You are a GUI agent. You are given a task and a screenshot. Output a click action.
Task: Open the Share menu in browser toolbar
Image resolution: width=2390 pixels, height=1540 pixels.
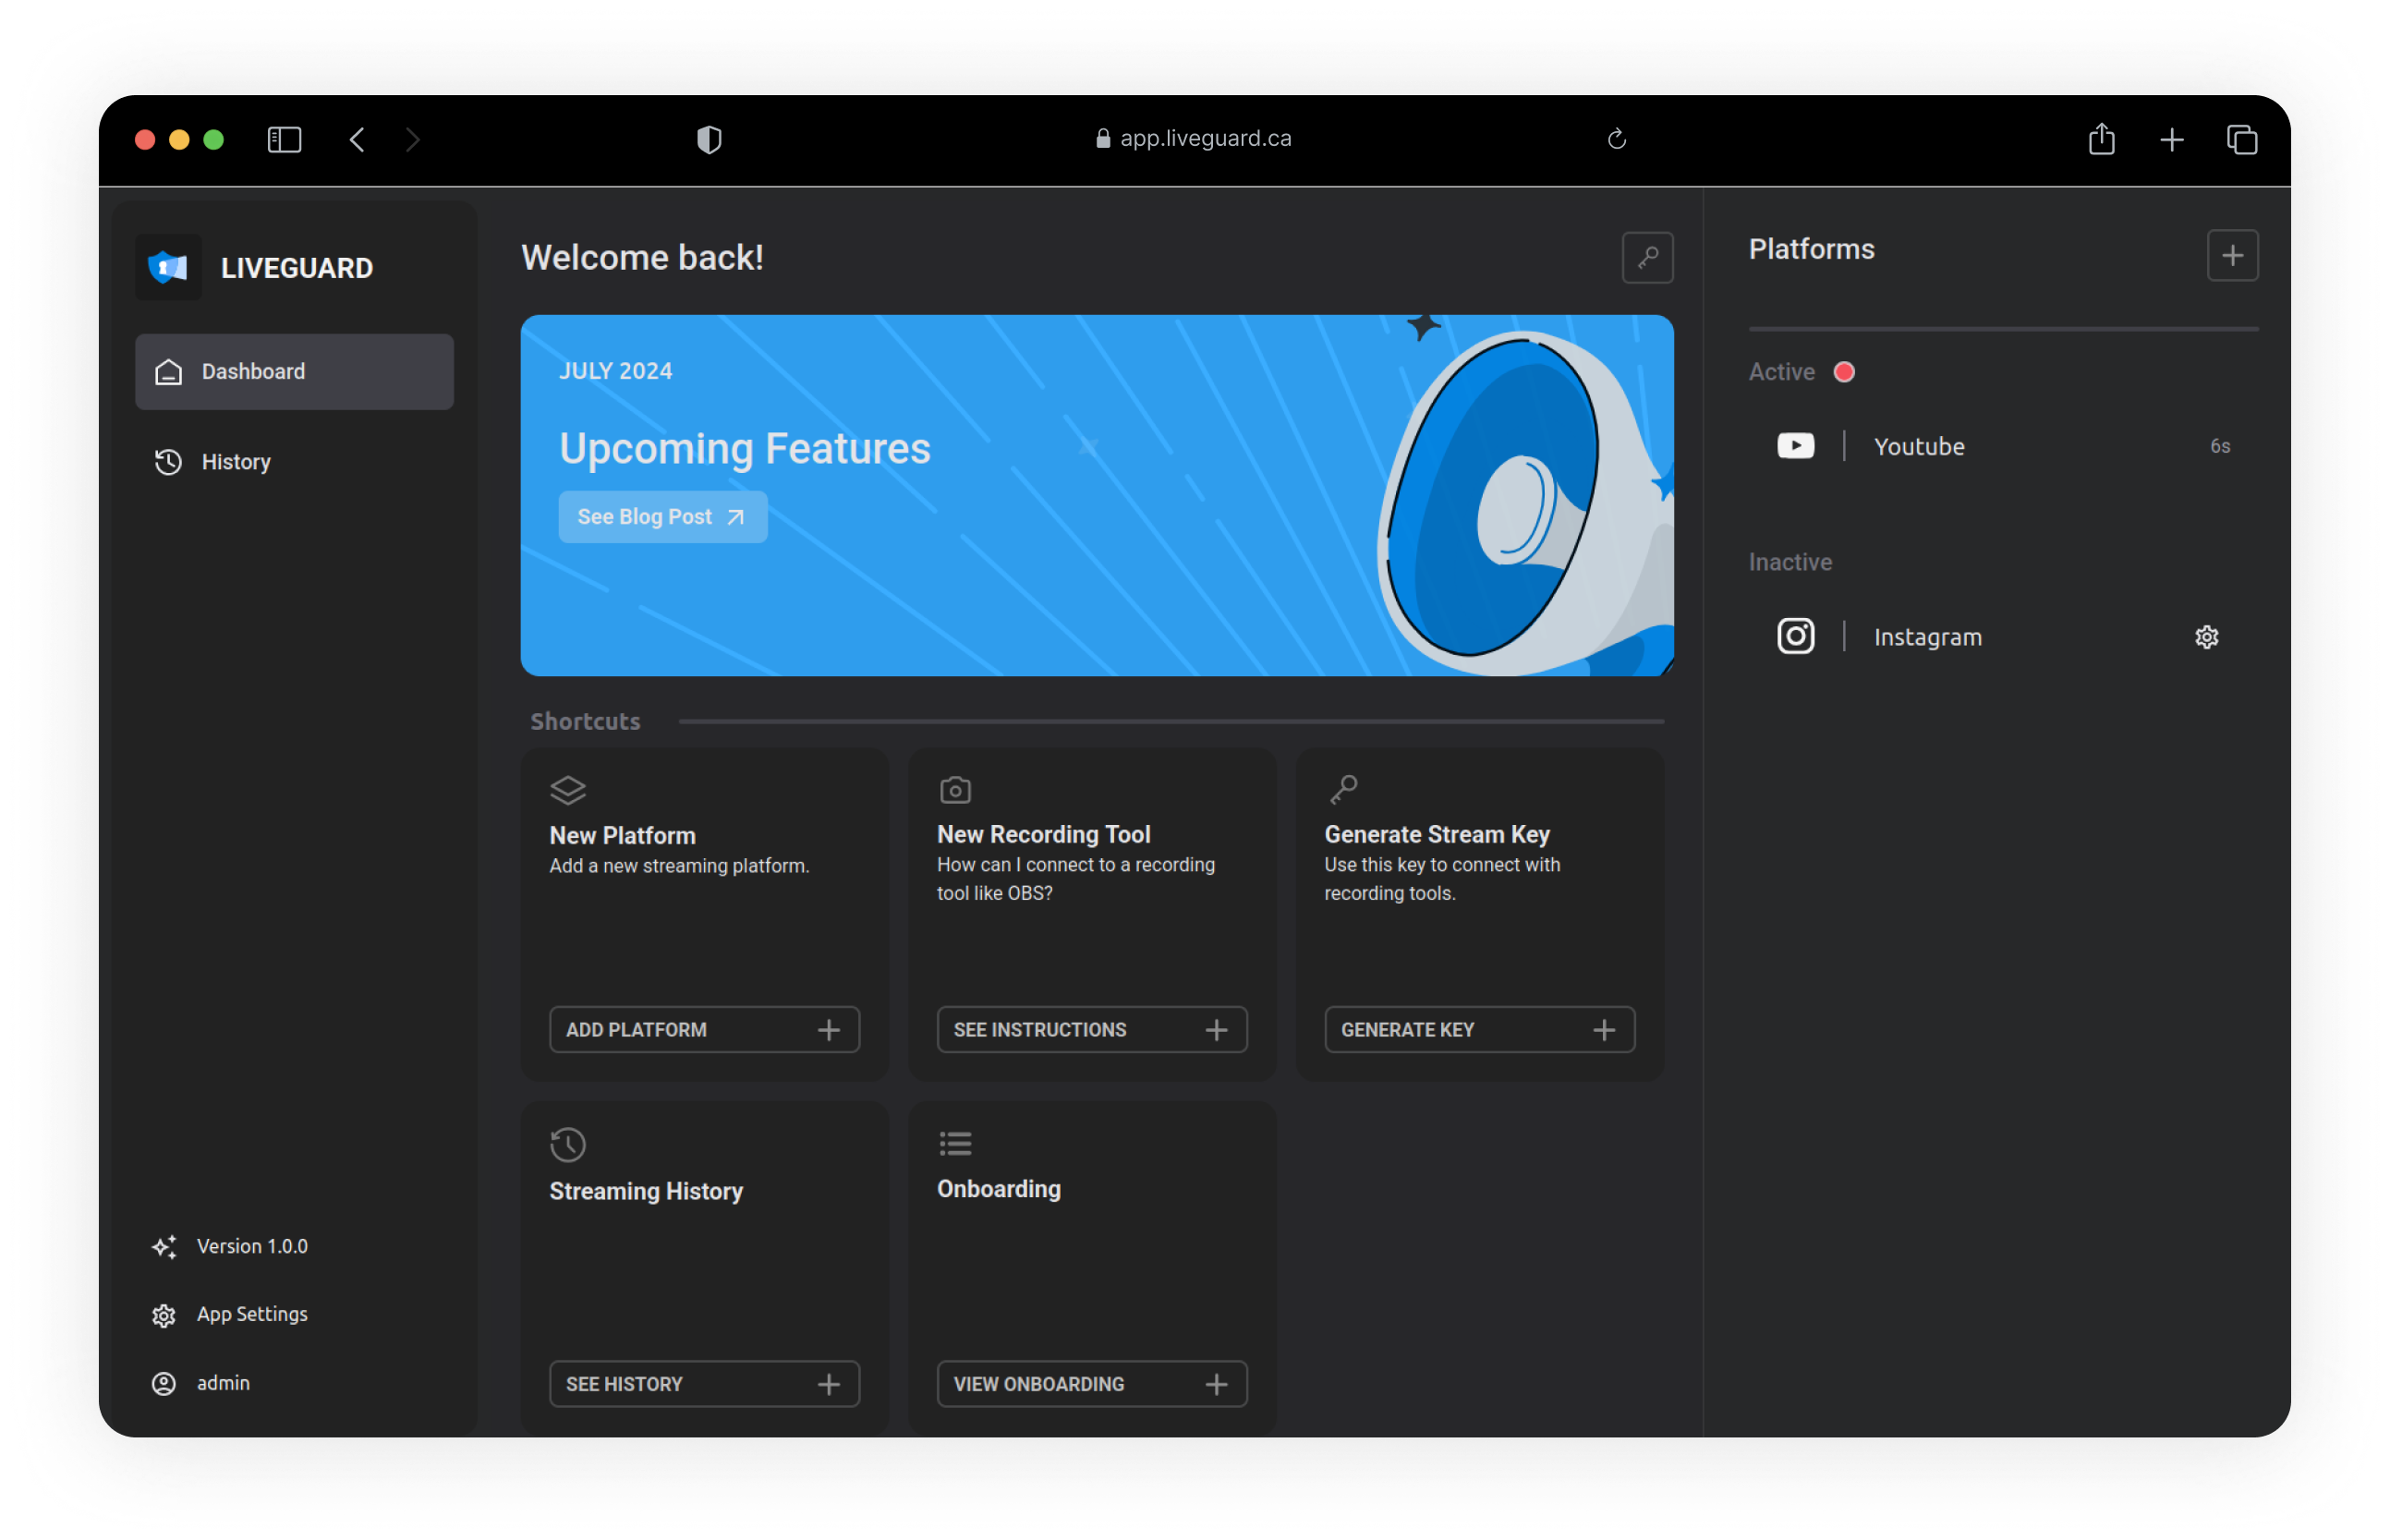[x=2101, y=139]
